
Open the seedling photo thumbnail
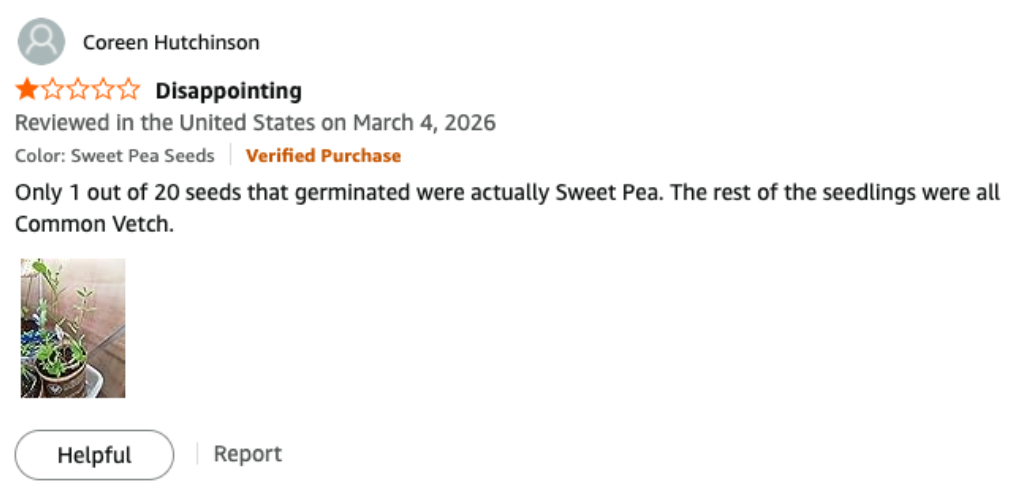point(73,328)
